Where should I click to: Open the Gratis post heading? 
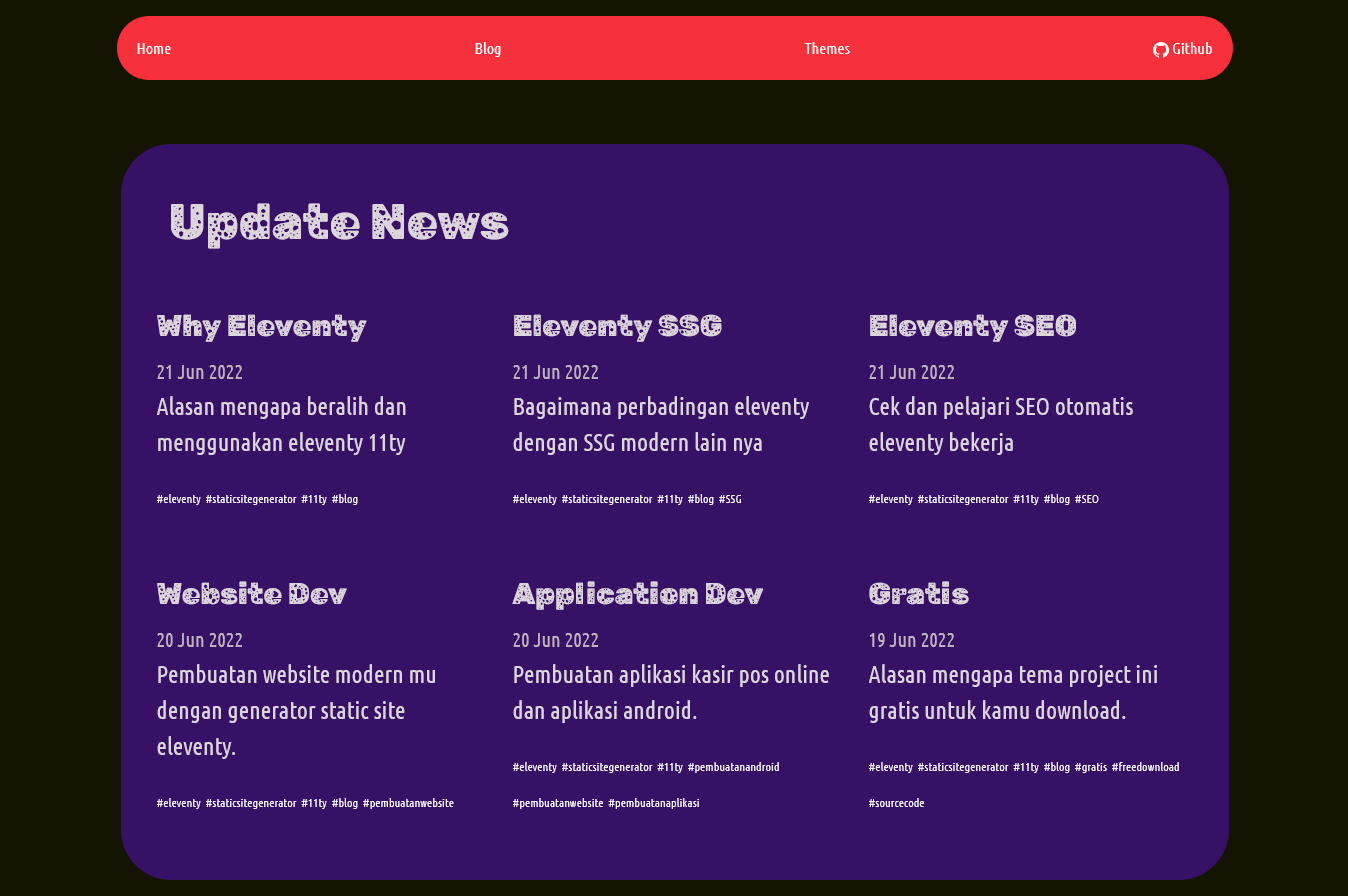coord(918,595)
